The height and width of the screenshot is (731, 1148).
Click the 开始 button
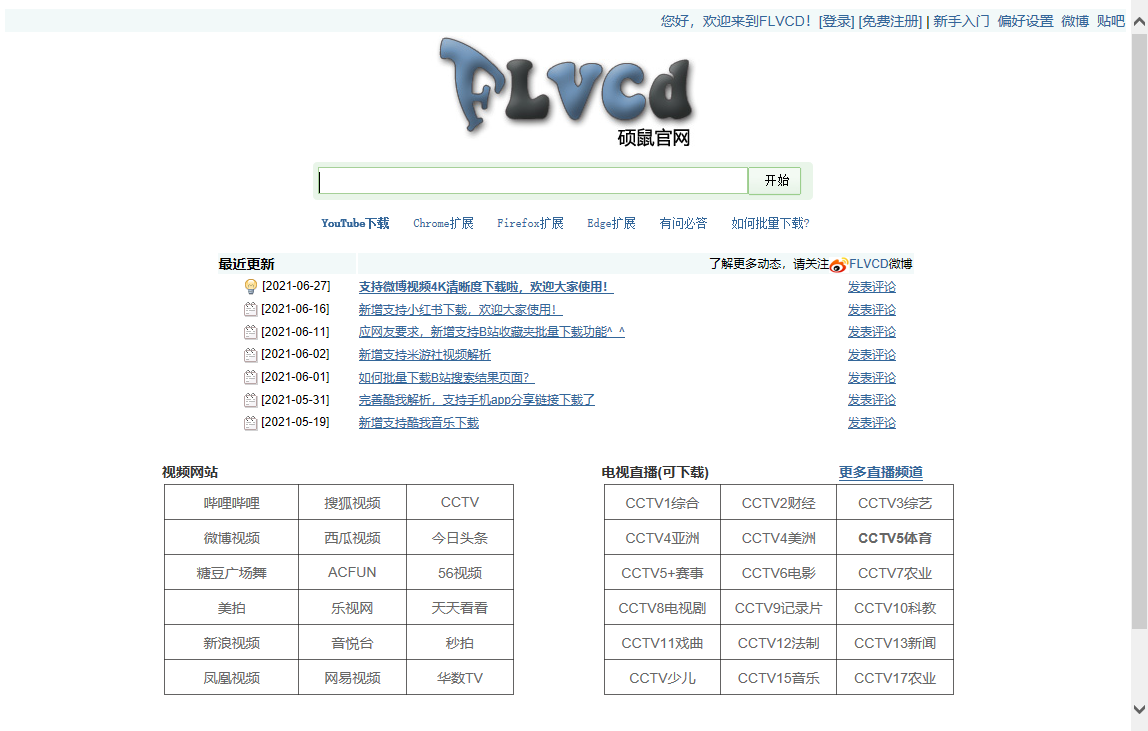point(777,181)
